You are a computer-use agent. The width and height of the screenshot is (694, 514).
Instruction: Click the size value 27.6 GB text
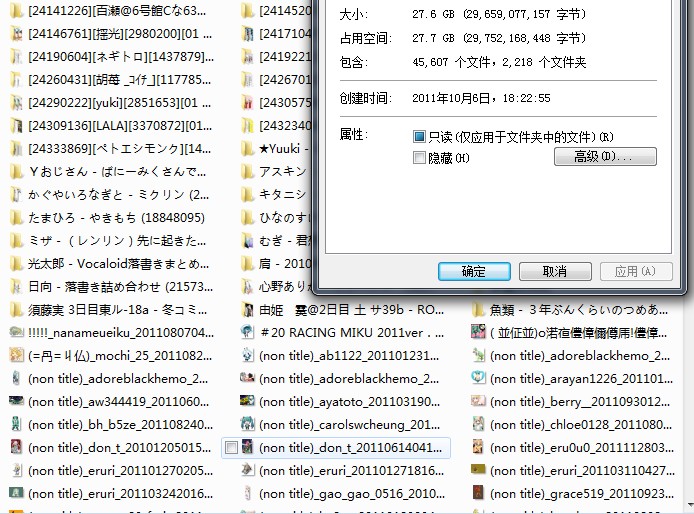pos(499,15)
